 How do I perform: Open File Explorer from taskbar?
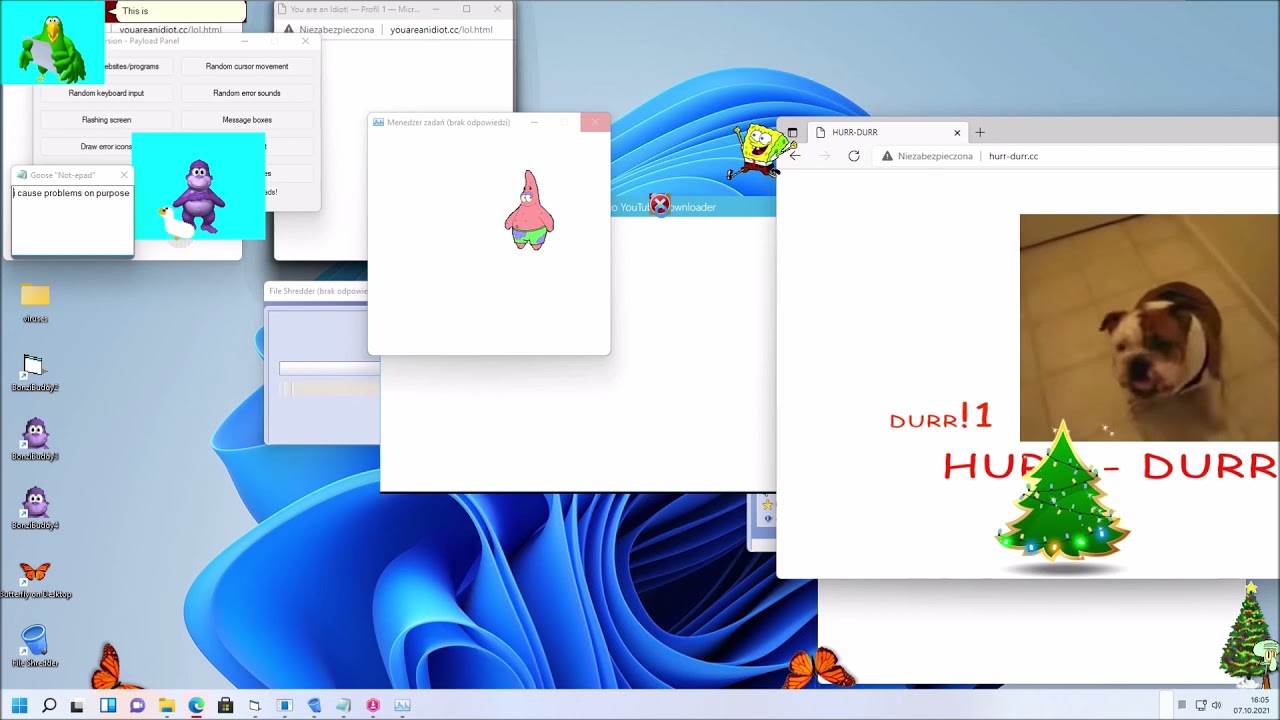click(167, 705)
